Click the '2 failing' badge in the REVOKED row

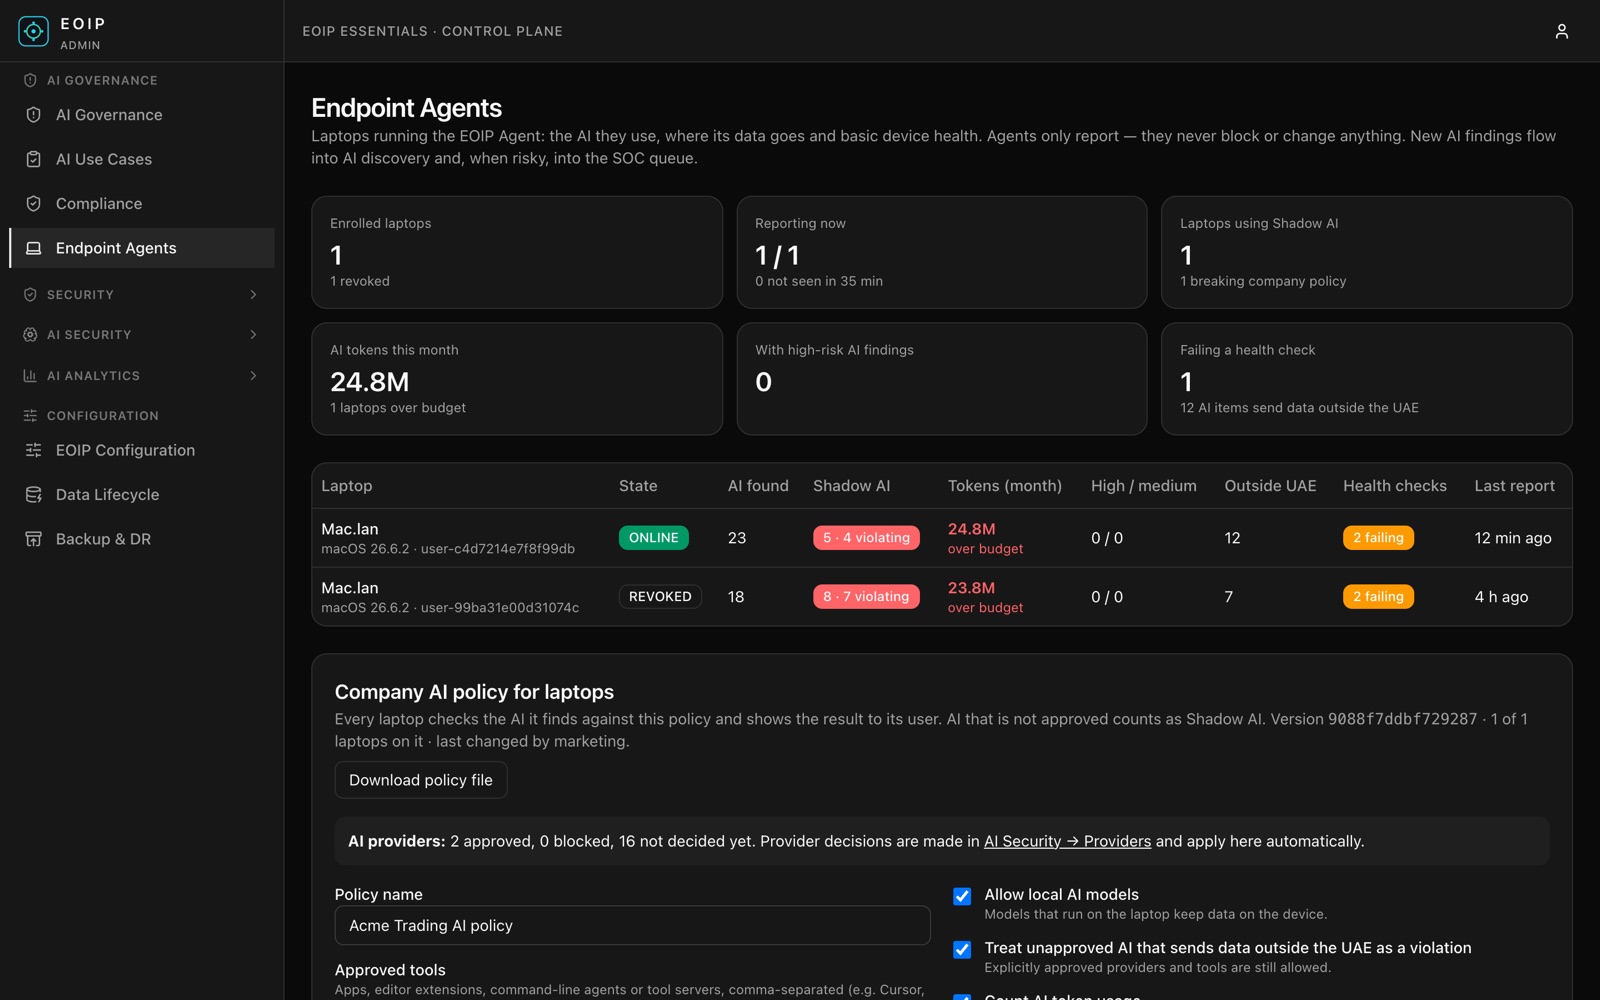[1378, 597]
